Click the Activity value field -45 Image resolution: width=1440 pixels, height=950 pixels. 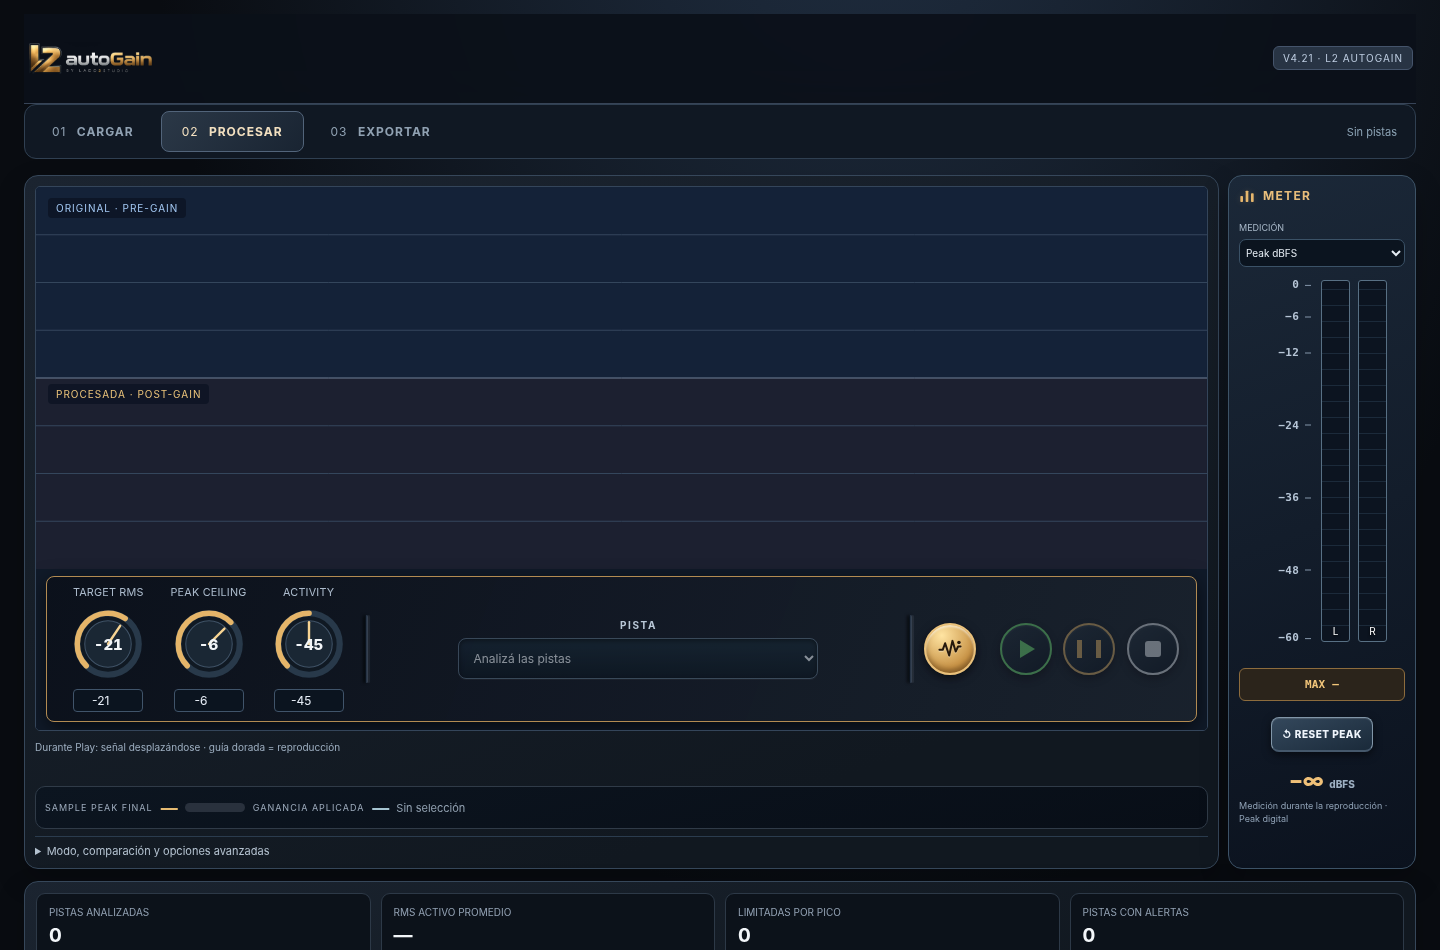click(309, 701)
